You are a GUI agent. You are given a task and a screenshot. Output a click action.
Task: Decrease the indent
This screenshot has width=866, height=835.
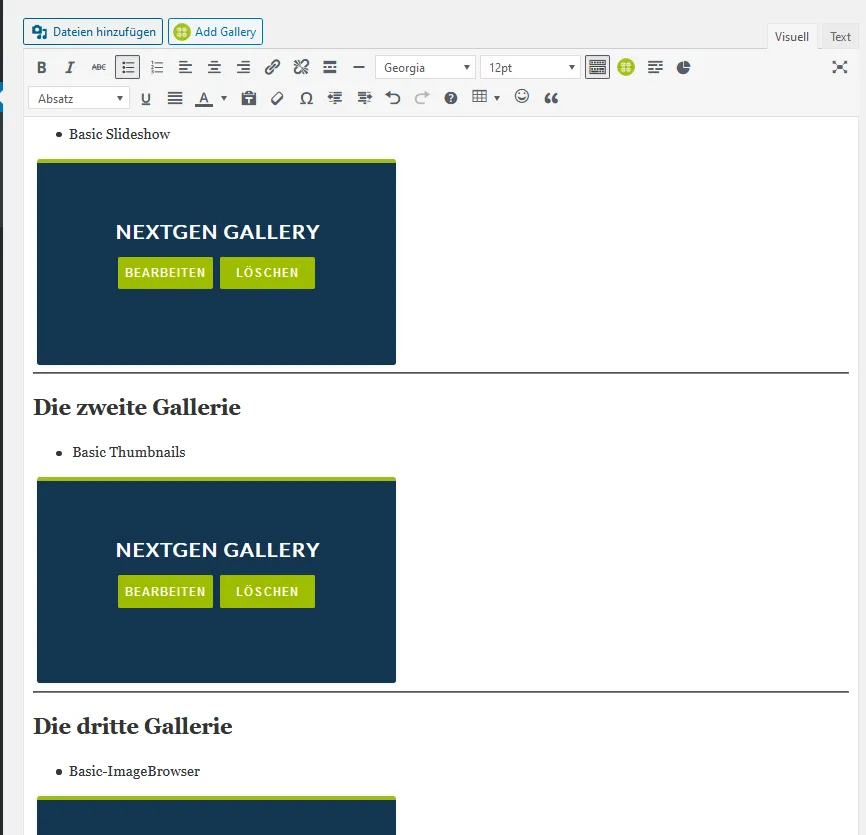click(x=335, y=98)
